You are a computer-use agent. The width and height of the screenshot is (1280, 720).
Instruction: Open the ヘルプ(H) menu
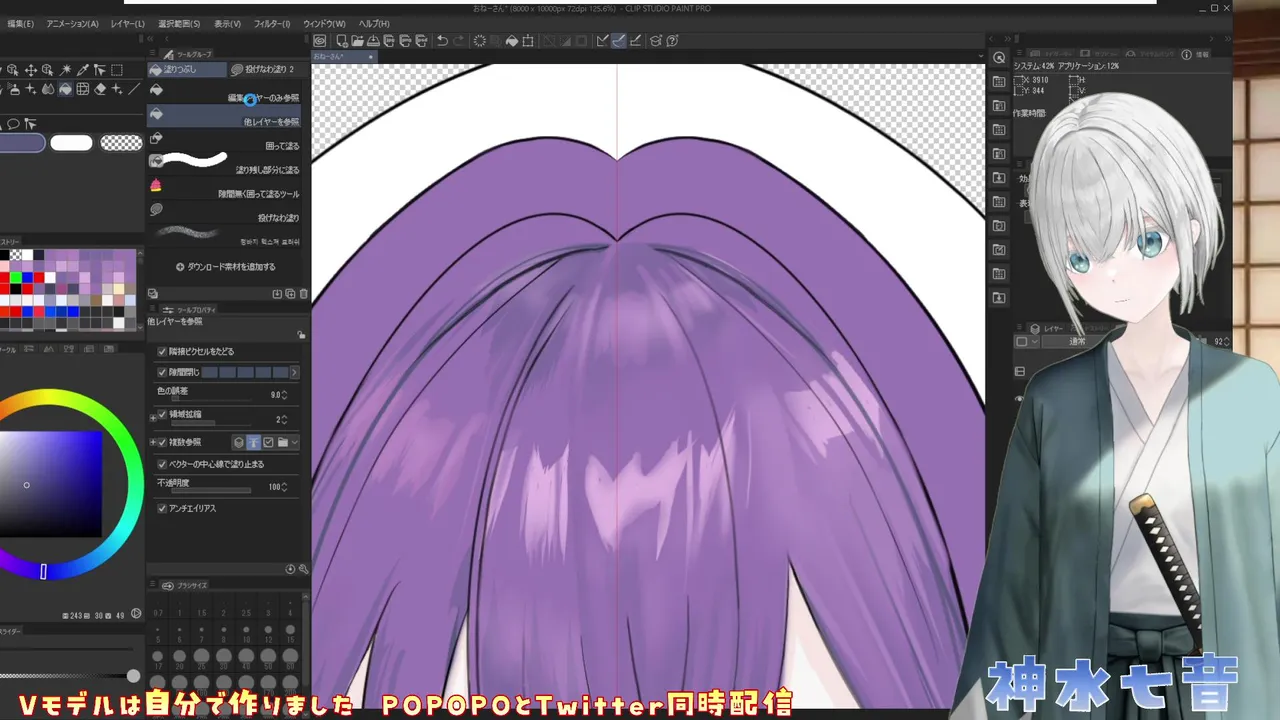click(374, 24)
